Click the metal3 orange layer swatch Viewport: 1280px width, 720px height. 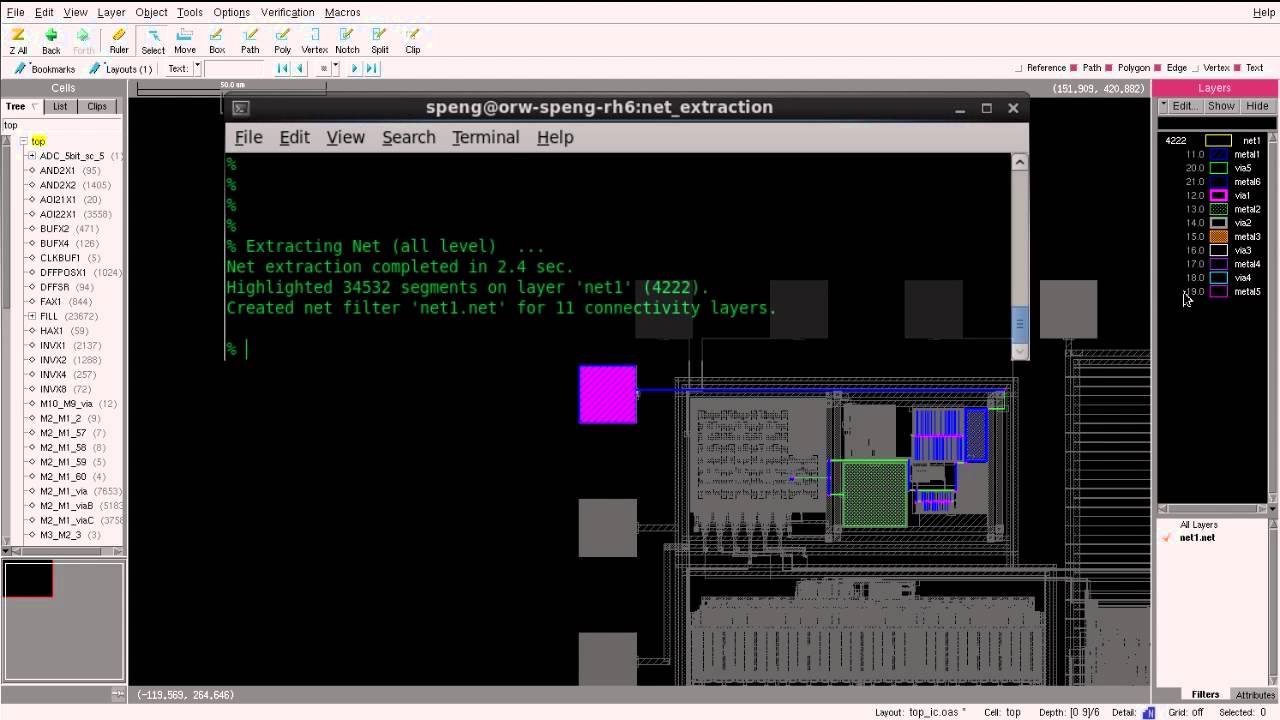[1218, 237]
